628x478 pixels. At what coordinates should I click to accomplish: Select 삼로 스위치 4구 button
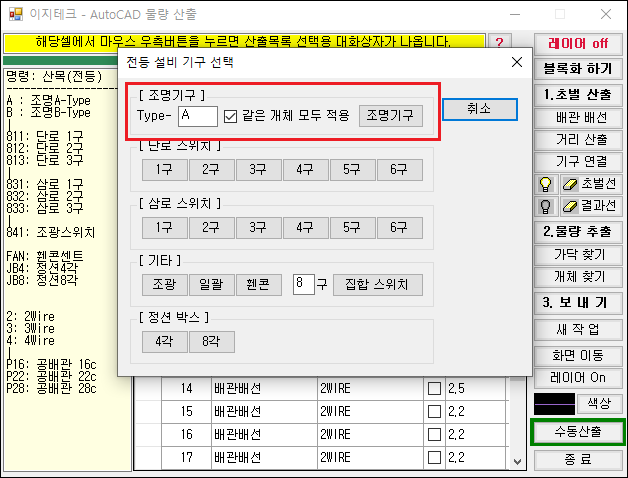point(306,228)
